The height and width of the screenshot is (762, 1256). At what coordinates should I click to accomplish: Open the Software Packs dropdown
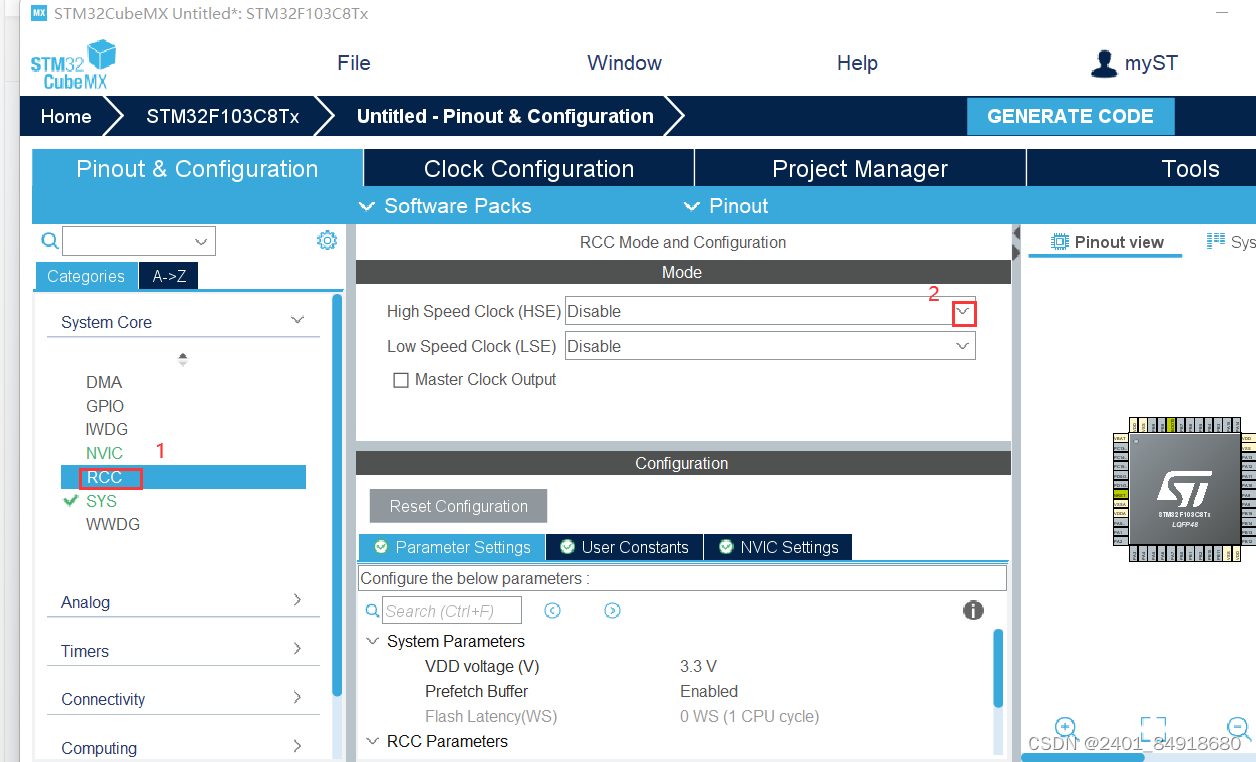click(x=445, y=206)
